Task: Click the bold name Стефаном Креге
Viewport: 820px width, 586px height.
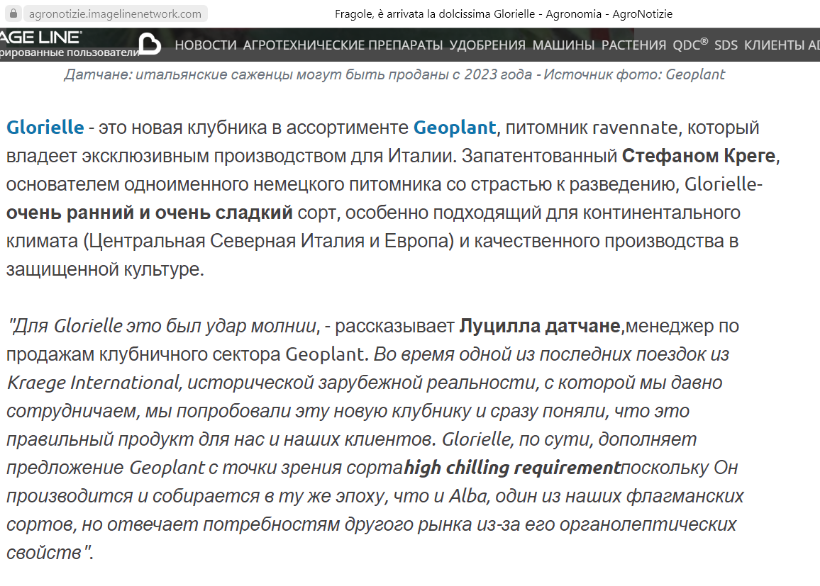Action: click(x=699, y=157)
